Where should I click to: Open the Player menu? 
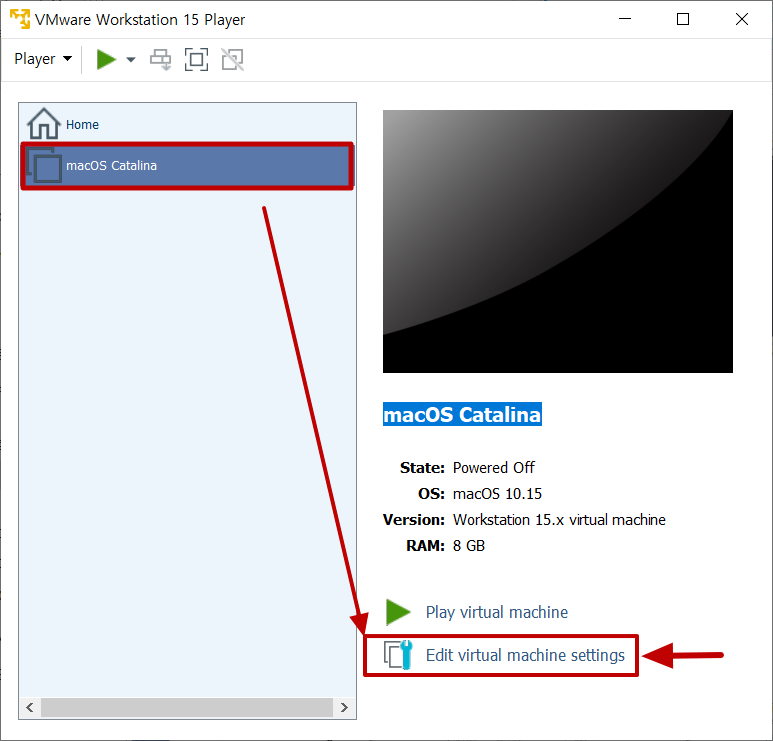[43, 59]
